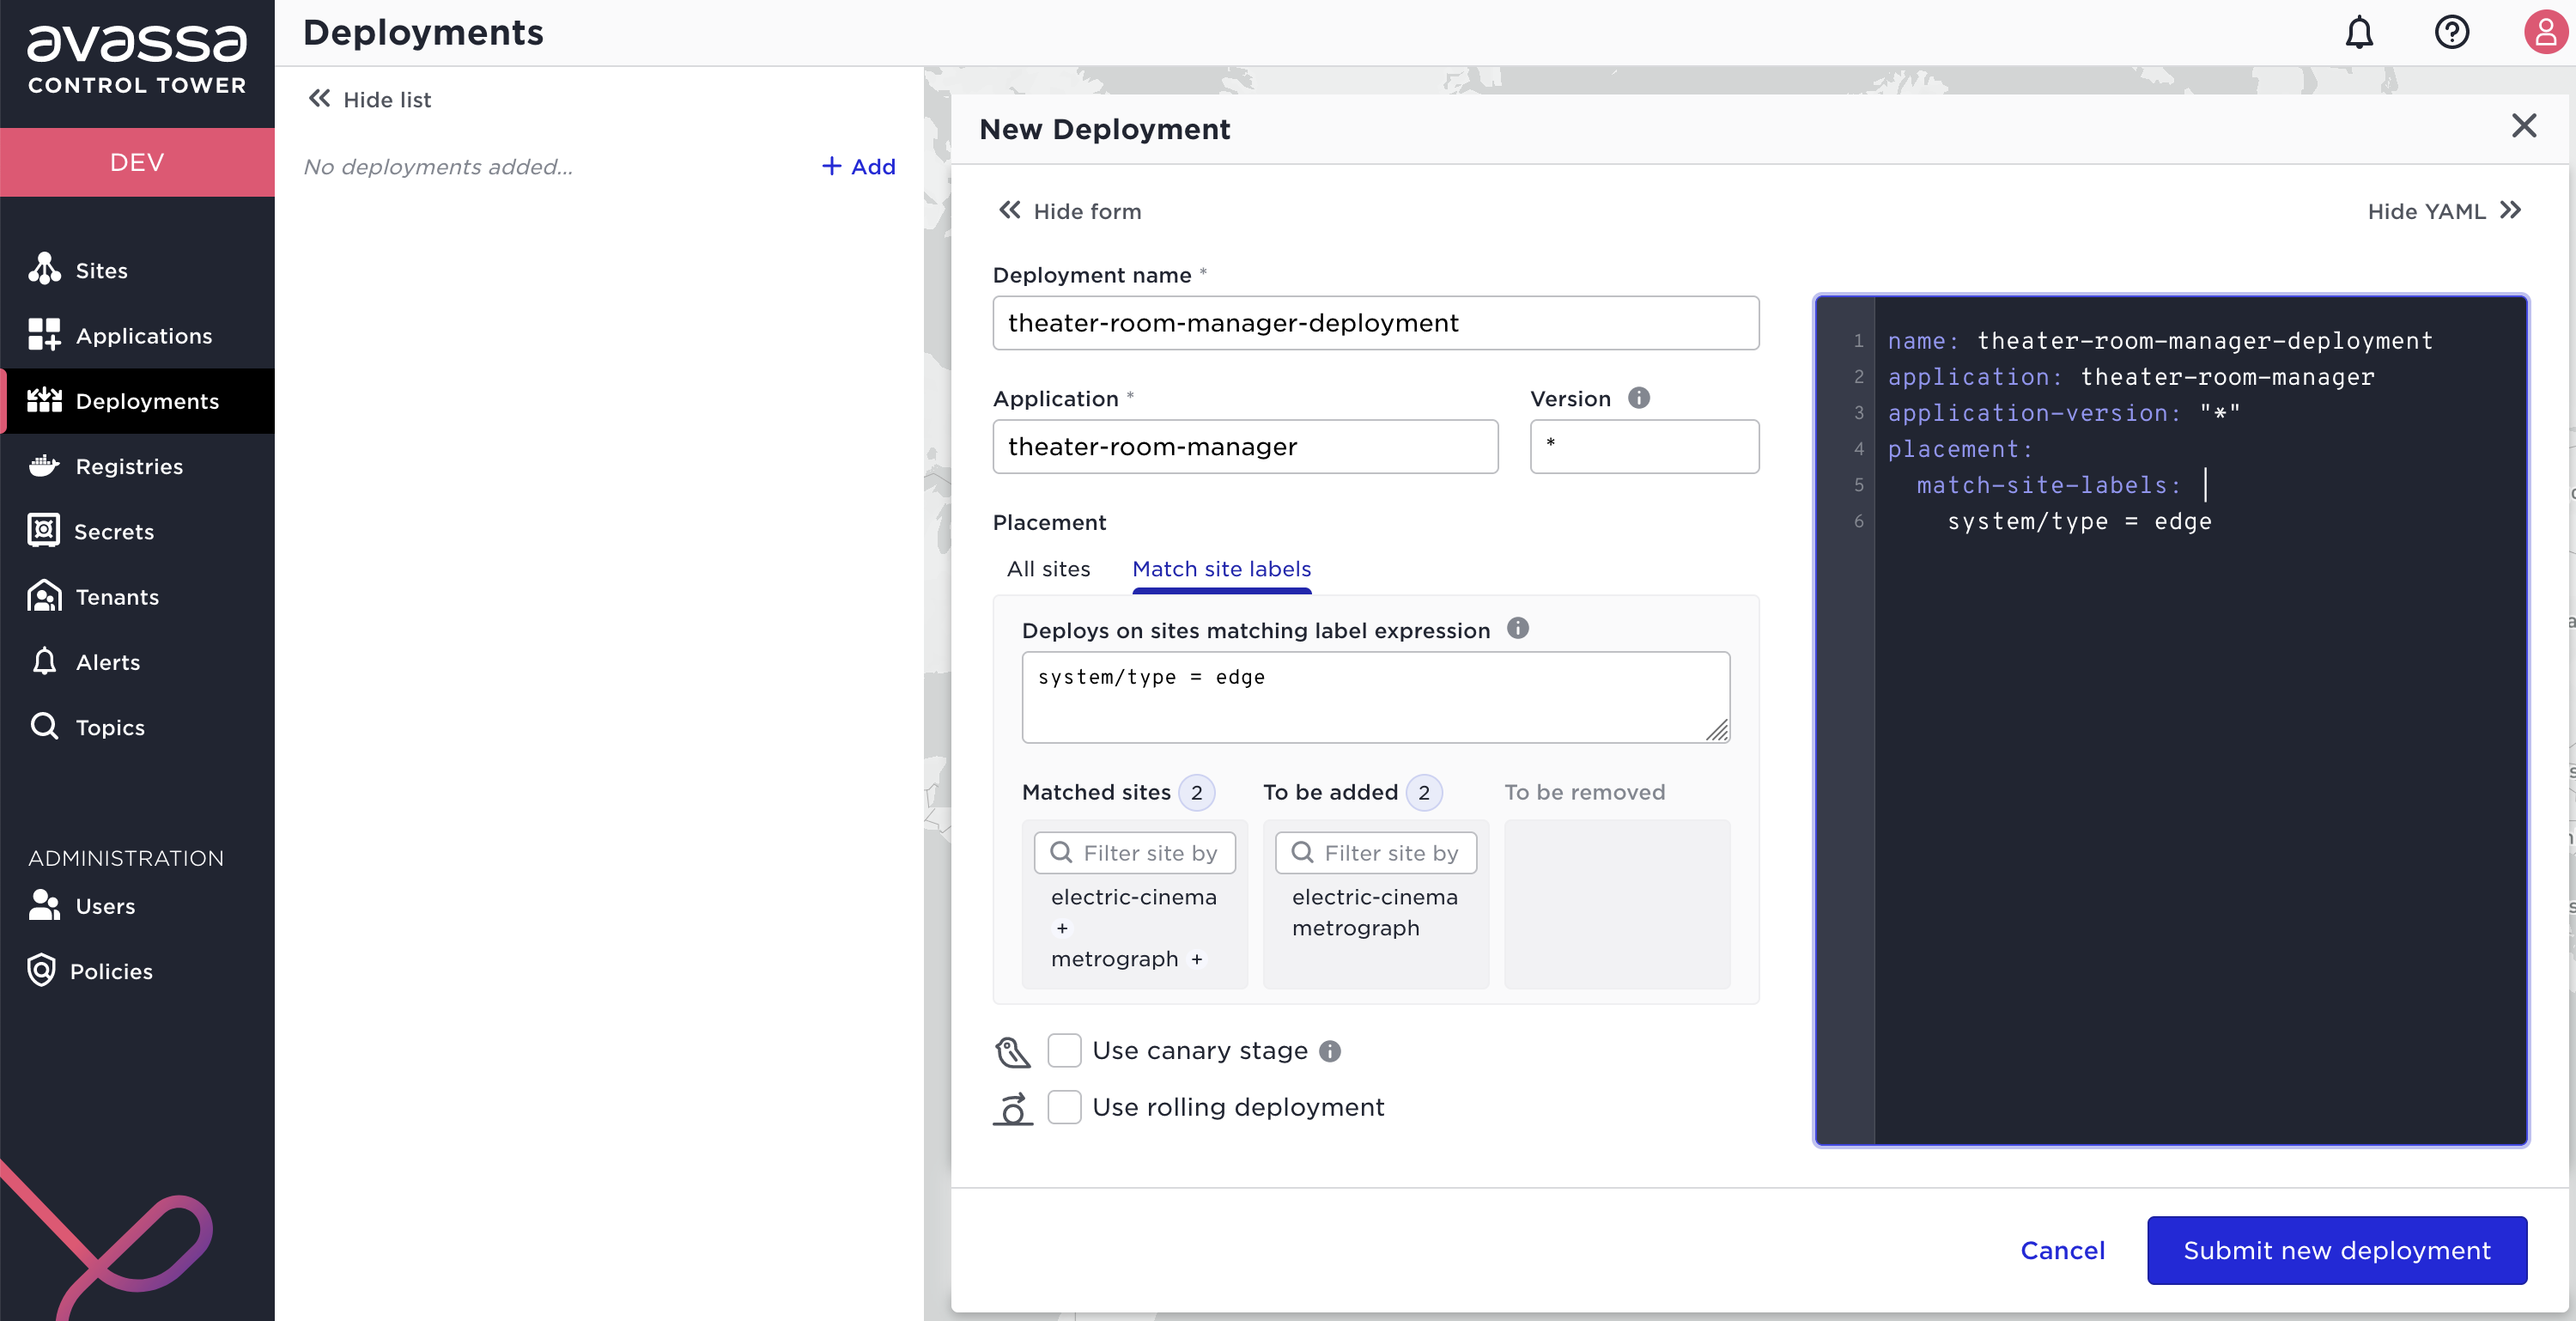
Task: Select the Match site labels tab
Action: tap(1221, 569)
